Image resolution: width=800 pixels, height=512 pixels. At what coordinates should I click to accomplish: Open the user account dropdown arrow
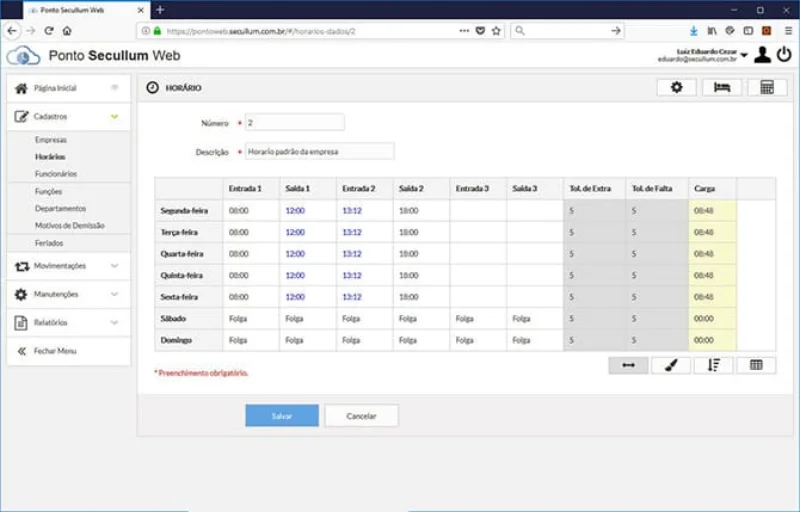[744, 54]
